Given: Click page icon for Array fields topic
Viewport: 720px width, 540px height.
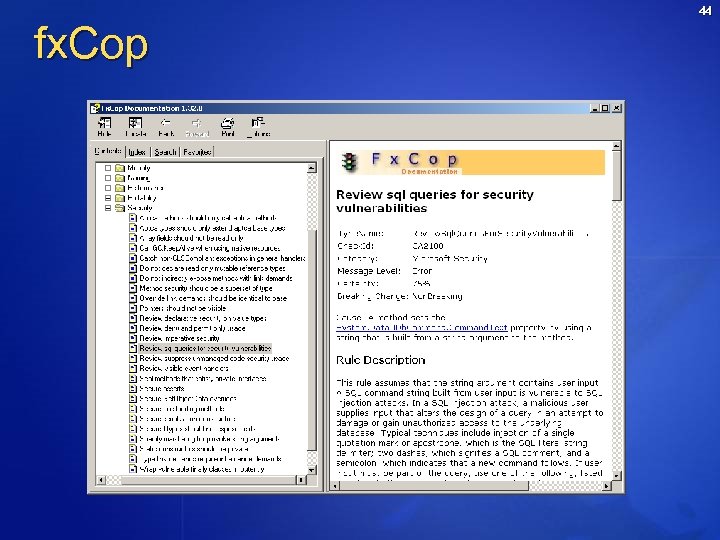Looking at the screenshot, I should (x=133, y=238).
